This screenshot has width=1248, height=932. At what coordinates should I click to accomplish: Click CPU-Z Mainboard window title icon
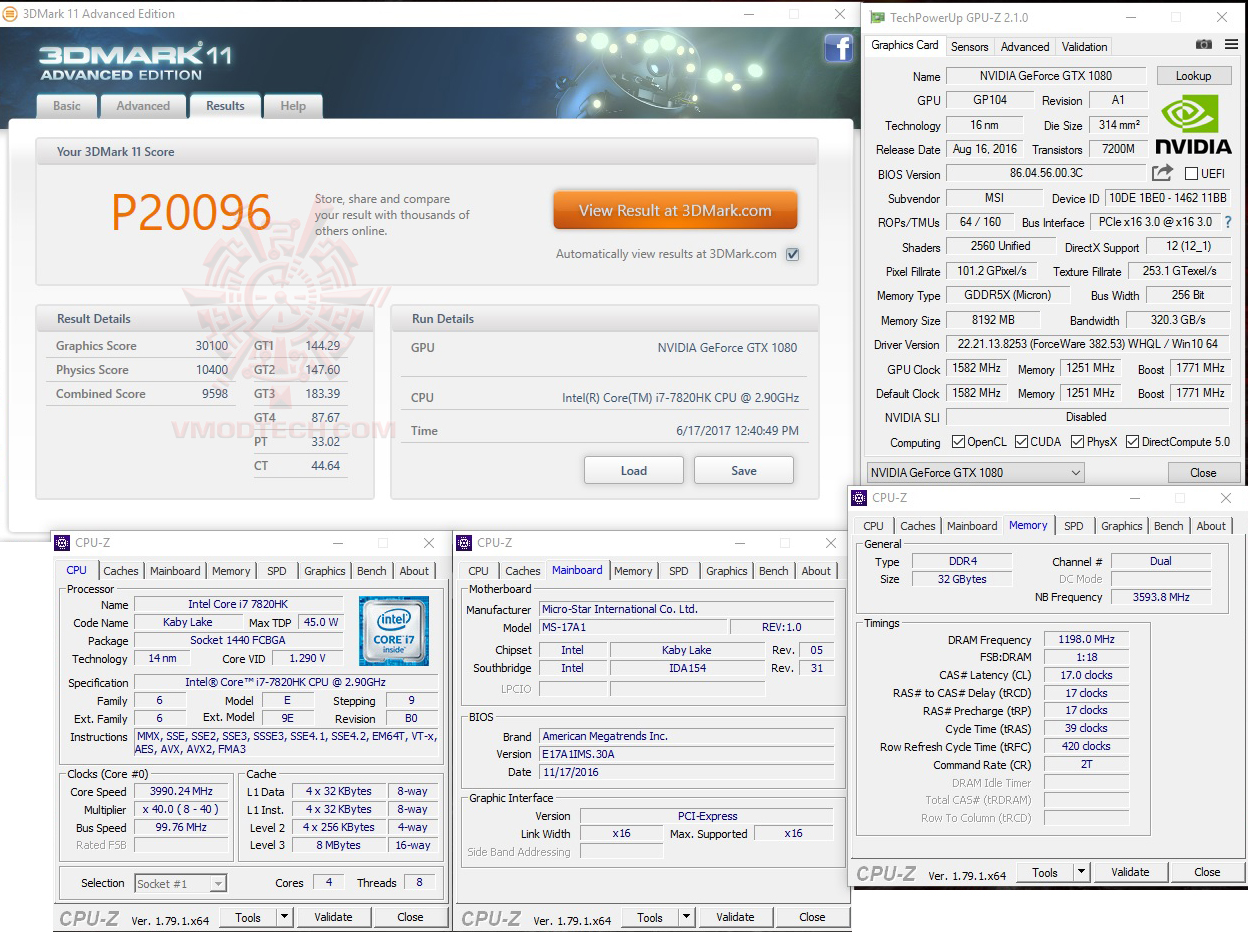click(x=464, y=543)
